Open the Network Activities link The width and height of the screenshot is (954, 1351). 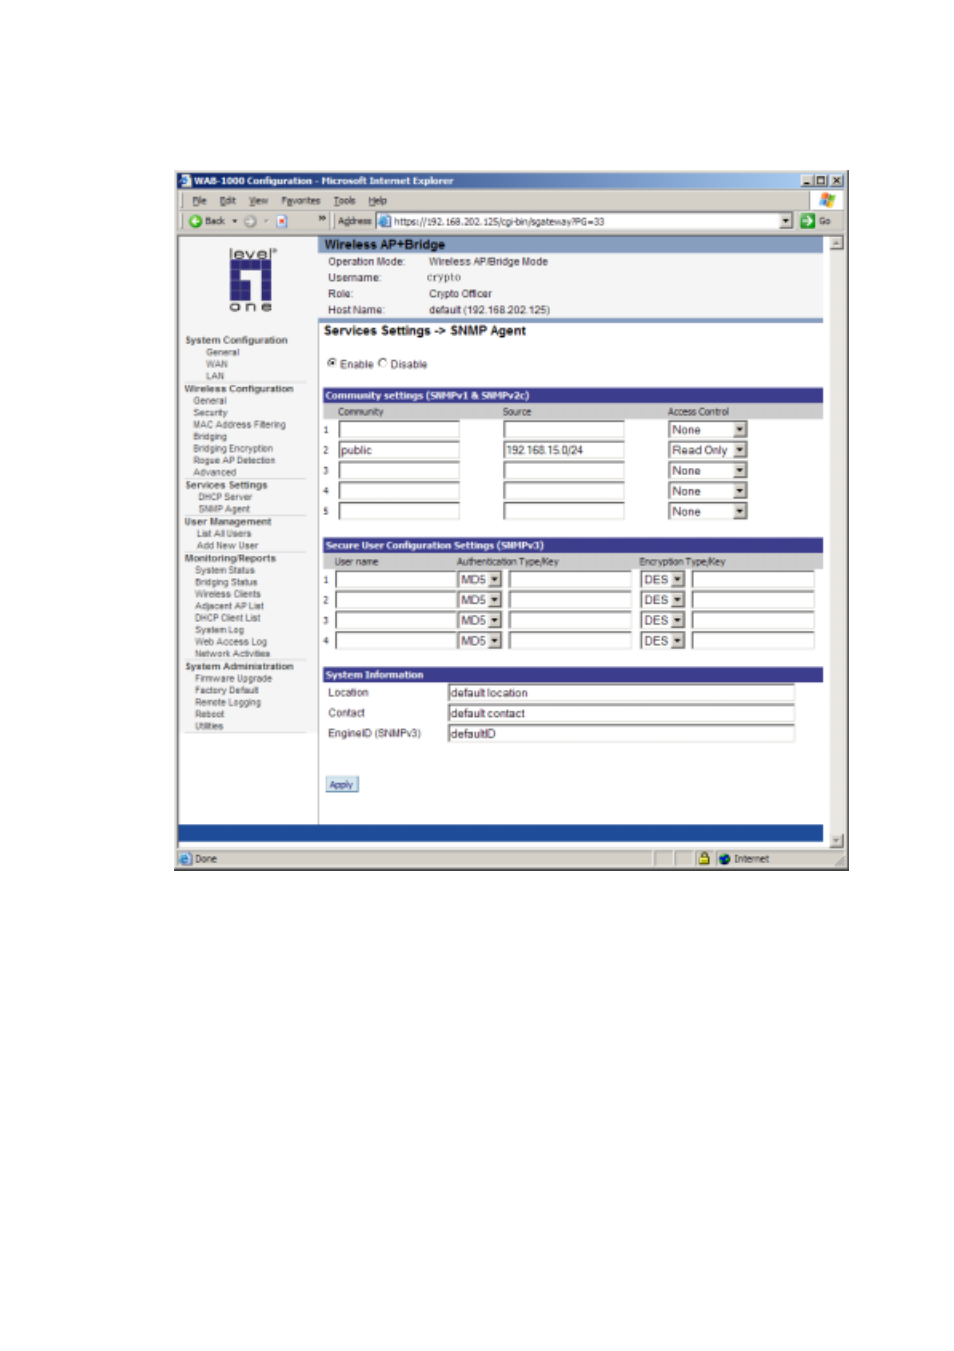click(232, 654)
